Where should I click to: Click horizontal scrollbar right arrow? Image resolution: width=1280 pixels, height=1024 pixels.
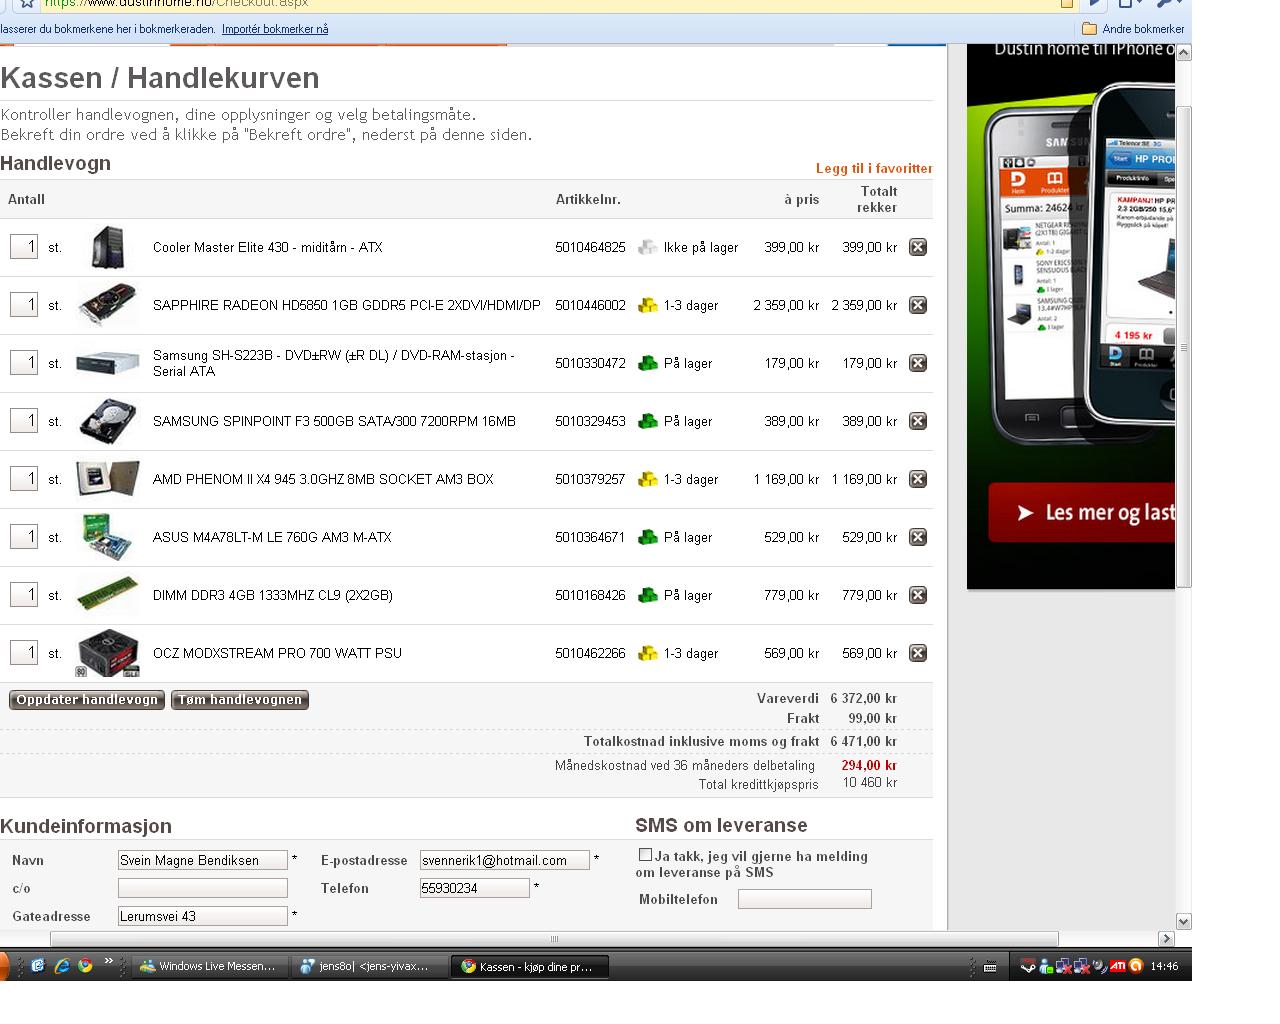[1166, 938]
